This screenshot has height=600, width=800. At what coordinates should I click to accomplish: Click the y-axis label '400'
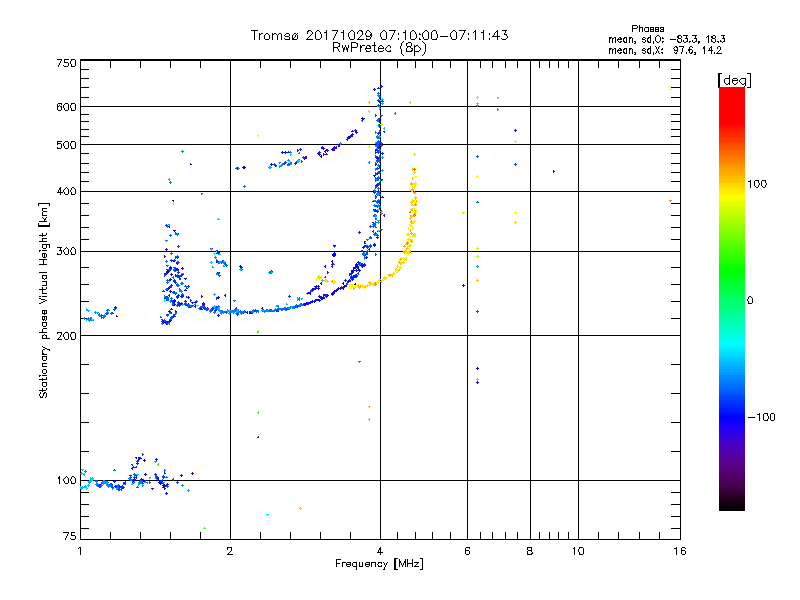(x=66, y=191)
